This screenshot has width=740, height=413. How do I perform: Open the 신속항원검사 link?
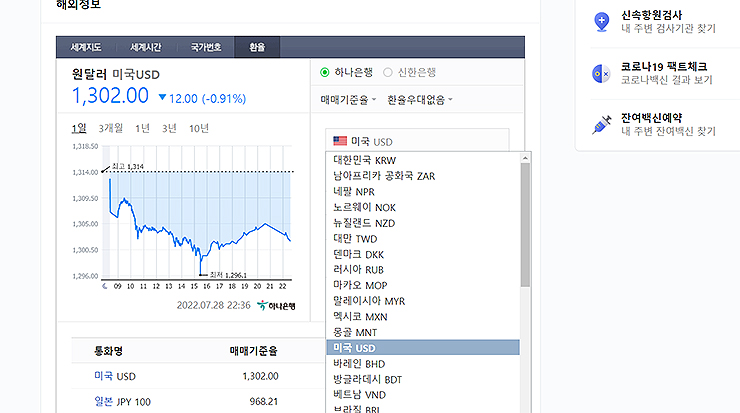651,15
